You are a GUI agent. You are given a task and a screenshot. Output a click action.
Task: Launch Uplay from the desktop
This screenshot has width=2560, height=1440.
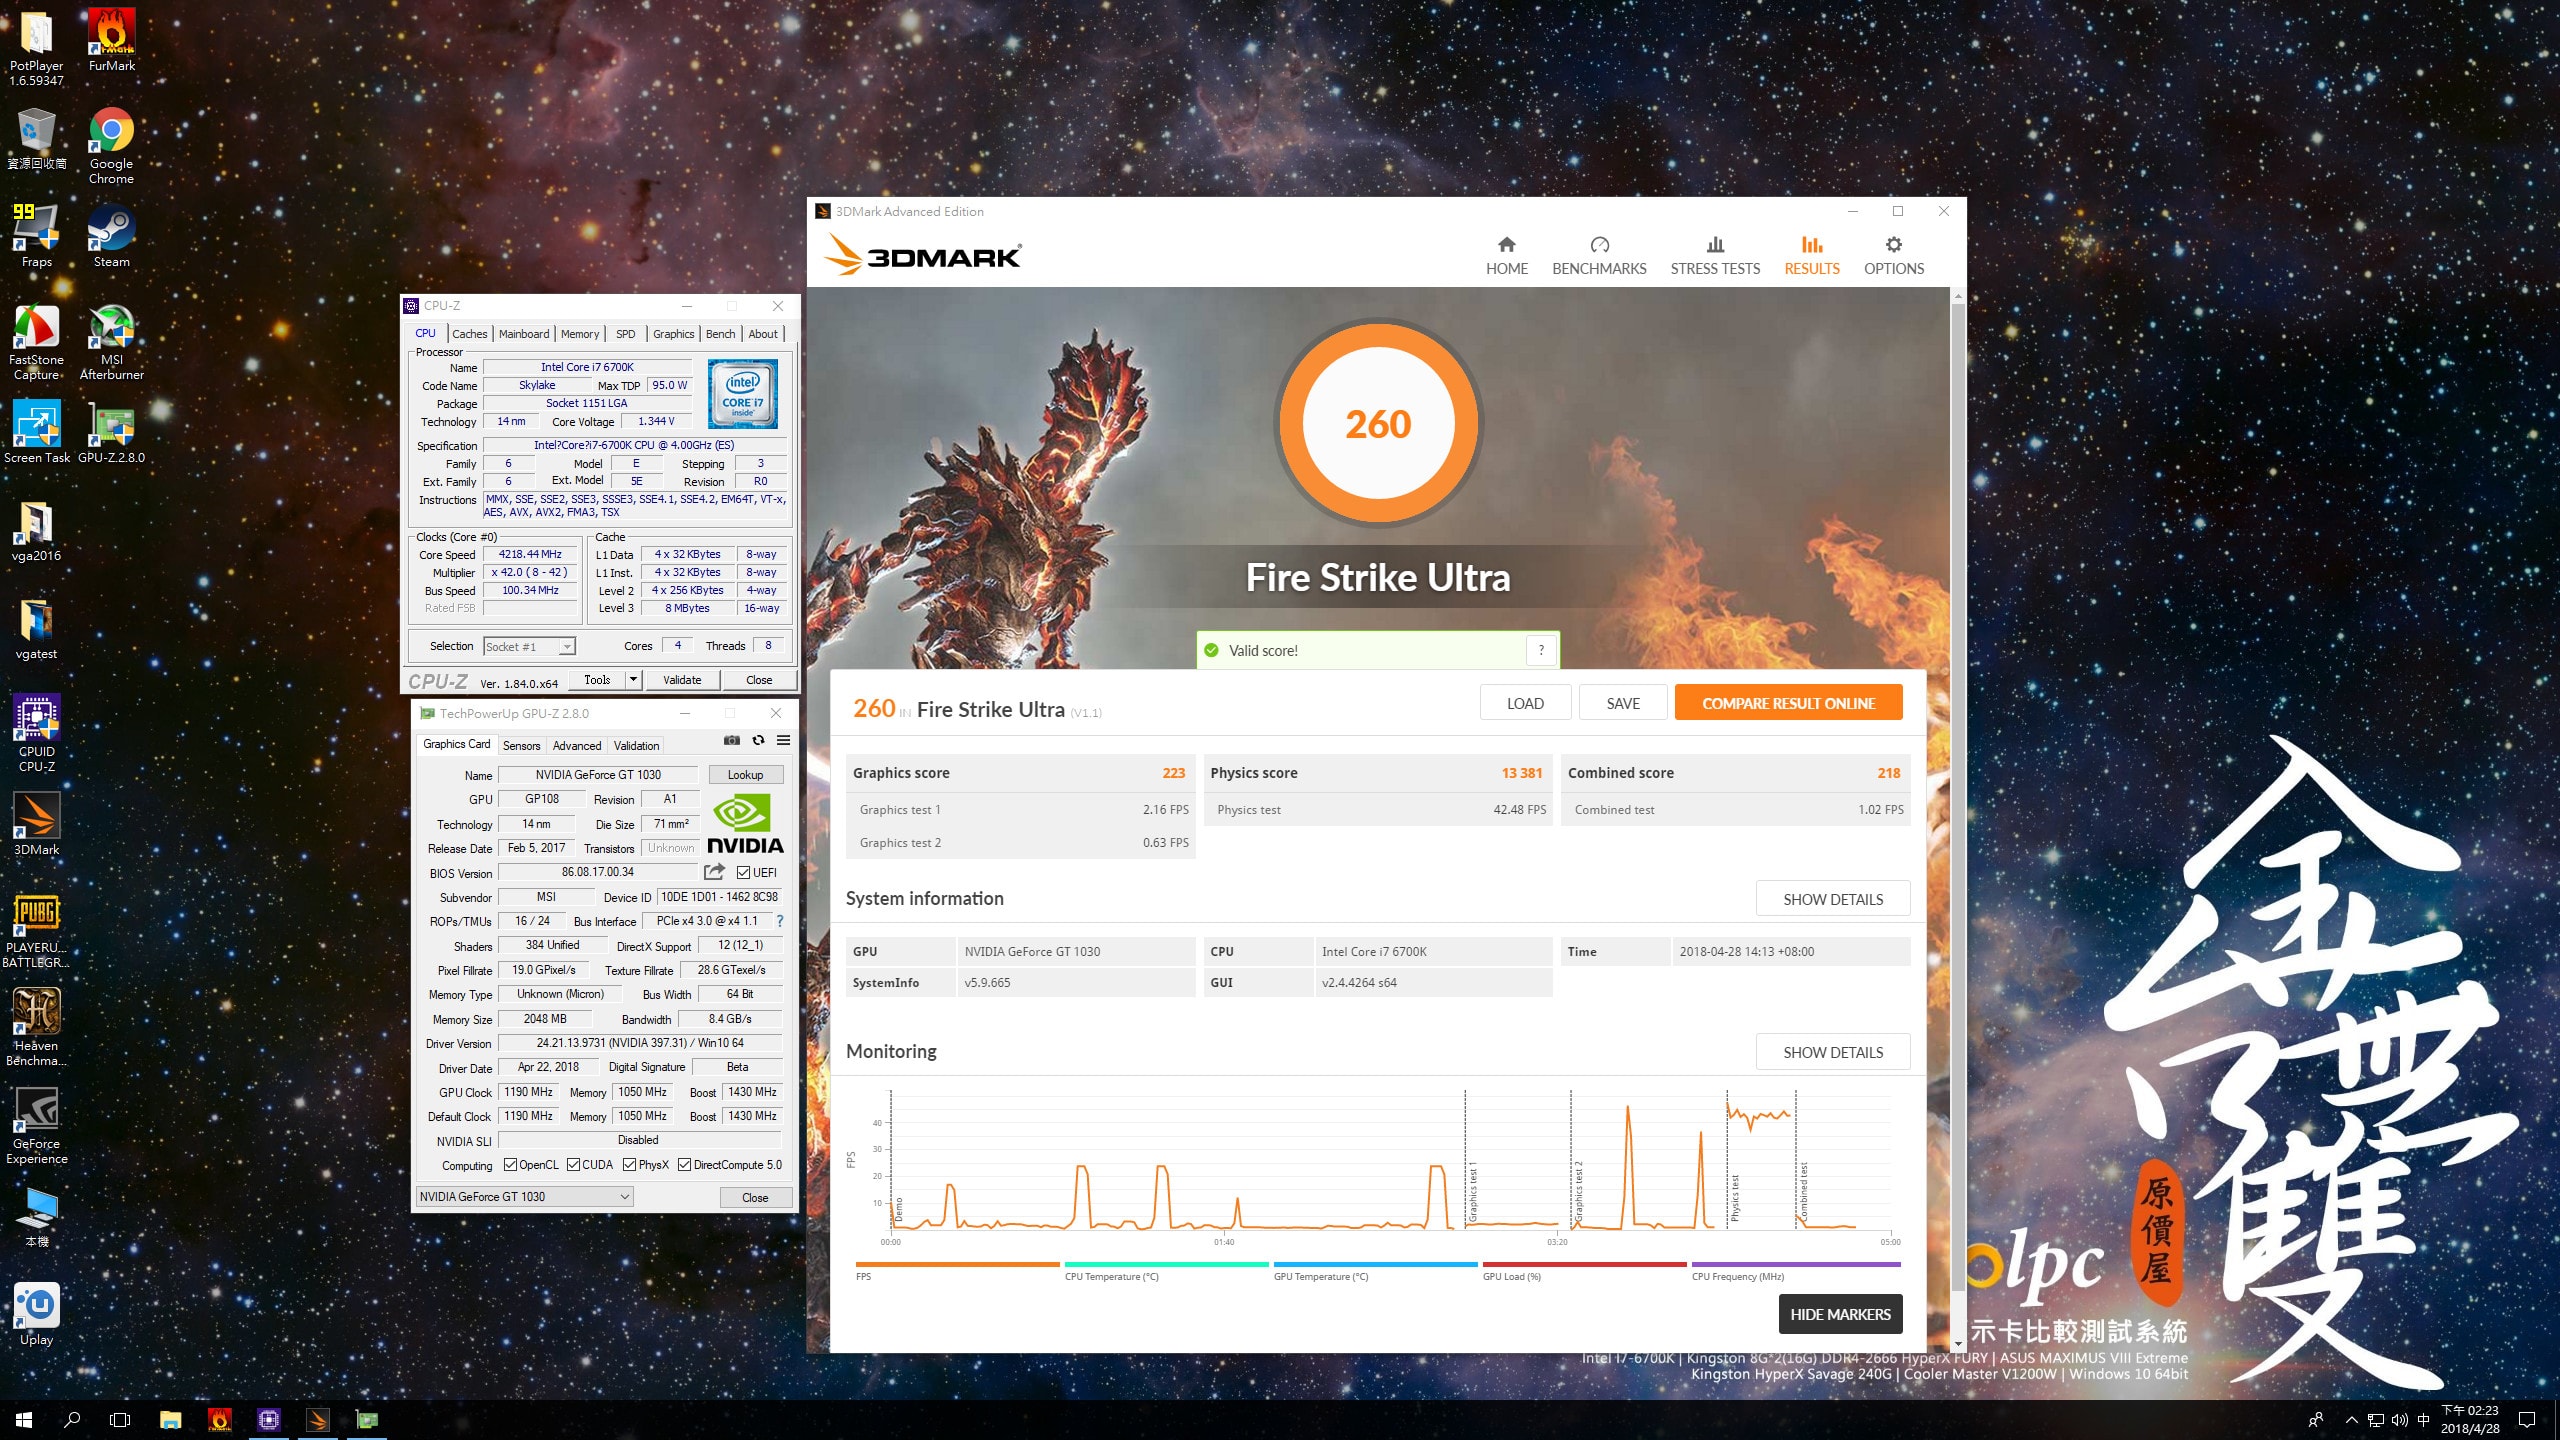[x=37, y=1314]
